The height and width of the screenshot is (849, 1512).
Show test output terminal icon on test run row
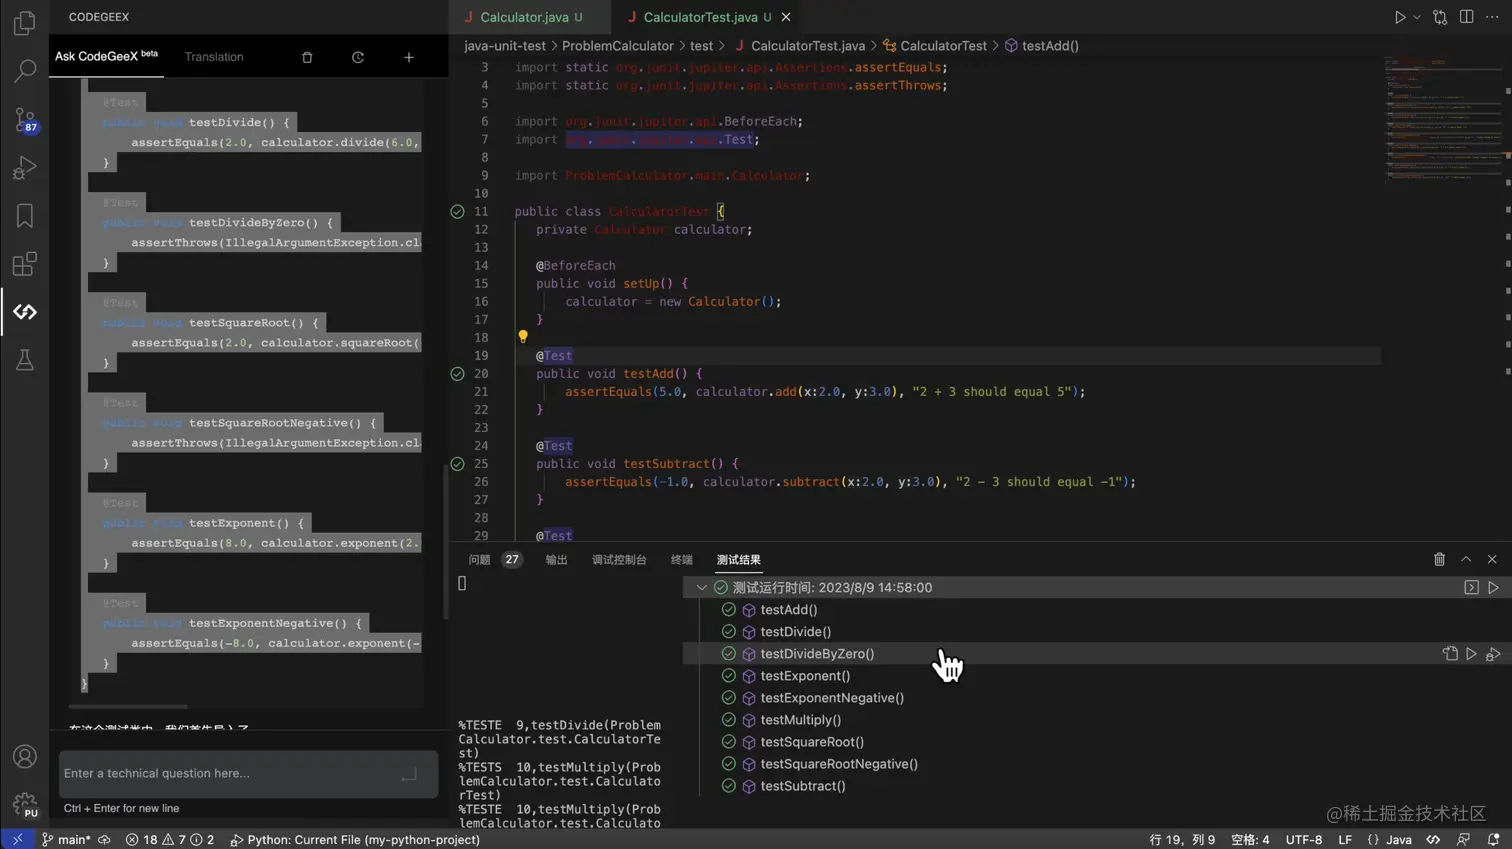1471,588
